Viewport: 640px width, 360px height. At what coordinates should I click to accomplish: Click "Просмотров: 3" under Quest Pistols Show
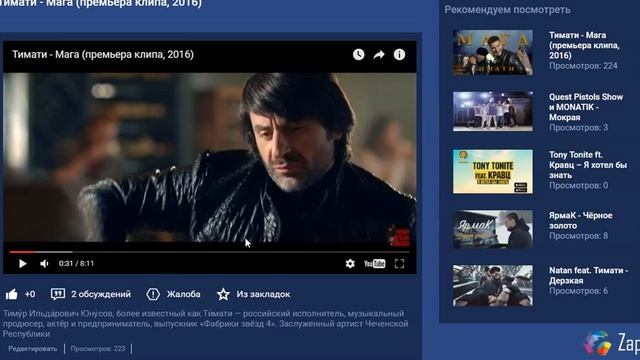click(578, 128)
